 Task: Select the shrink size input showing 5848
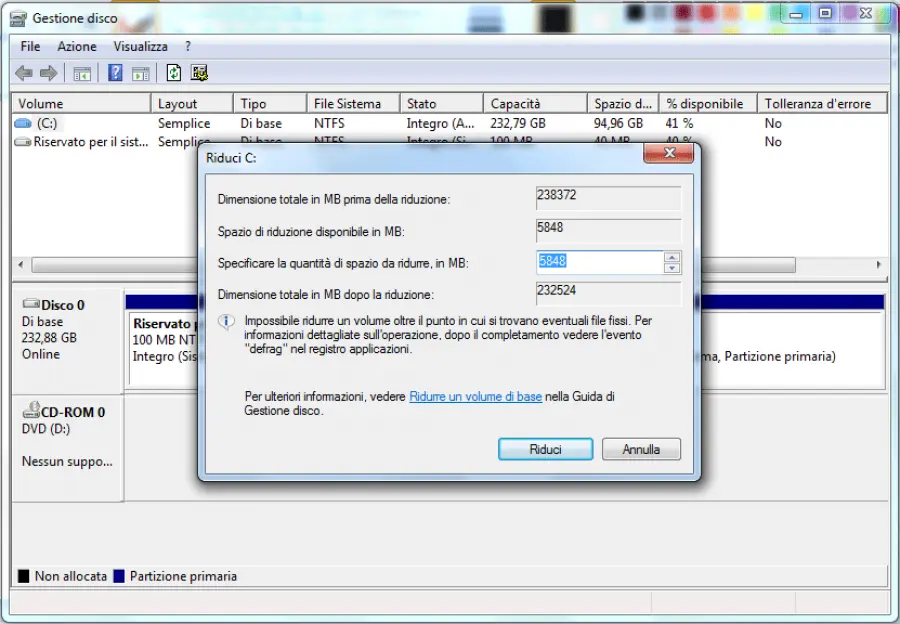(x=600, y=261)
